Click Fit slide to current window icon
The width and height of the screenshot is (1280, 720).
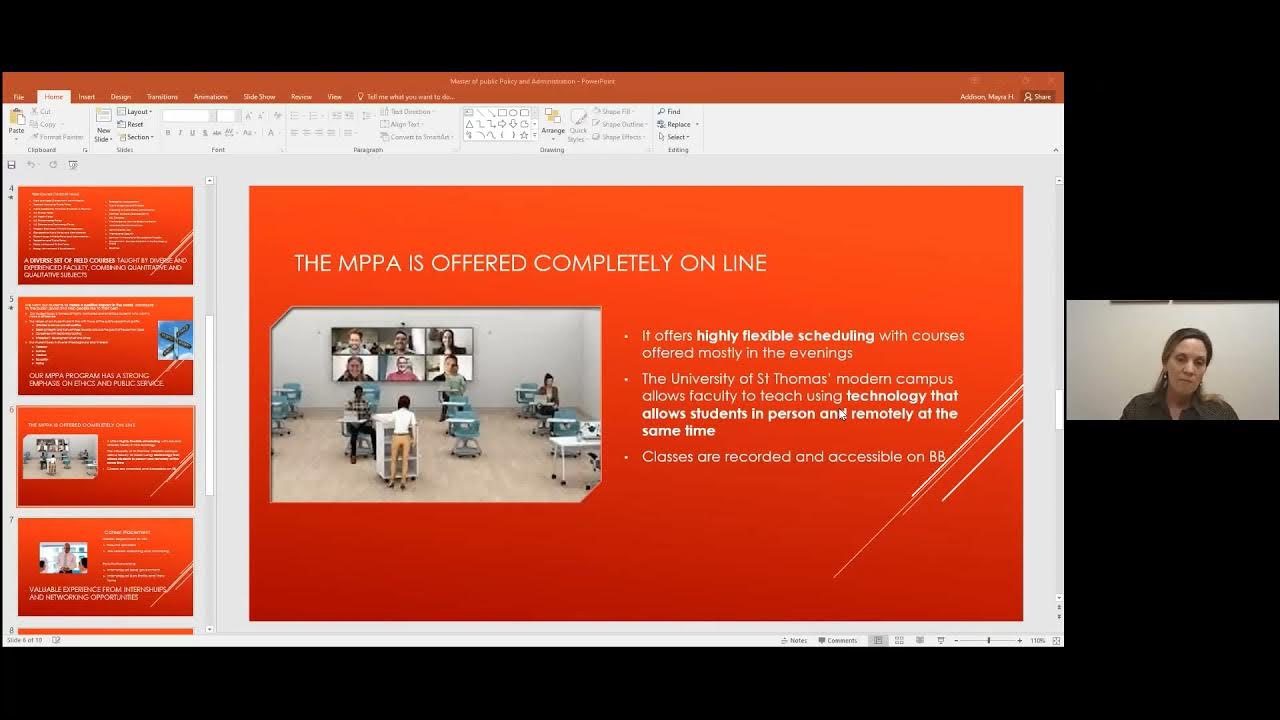(1056, 640)
